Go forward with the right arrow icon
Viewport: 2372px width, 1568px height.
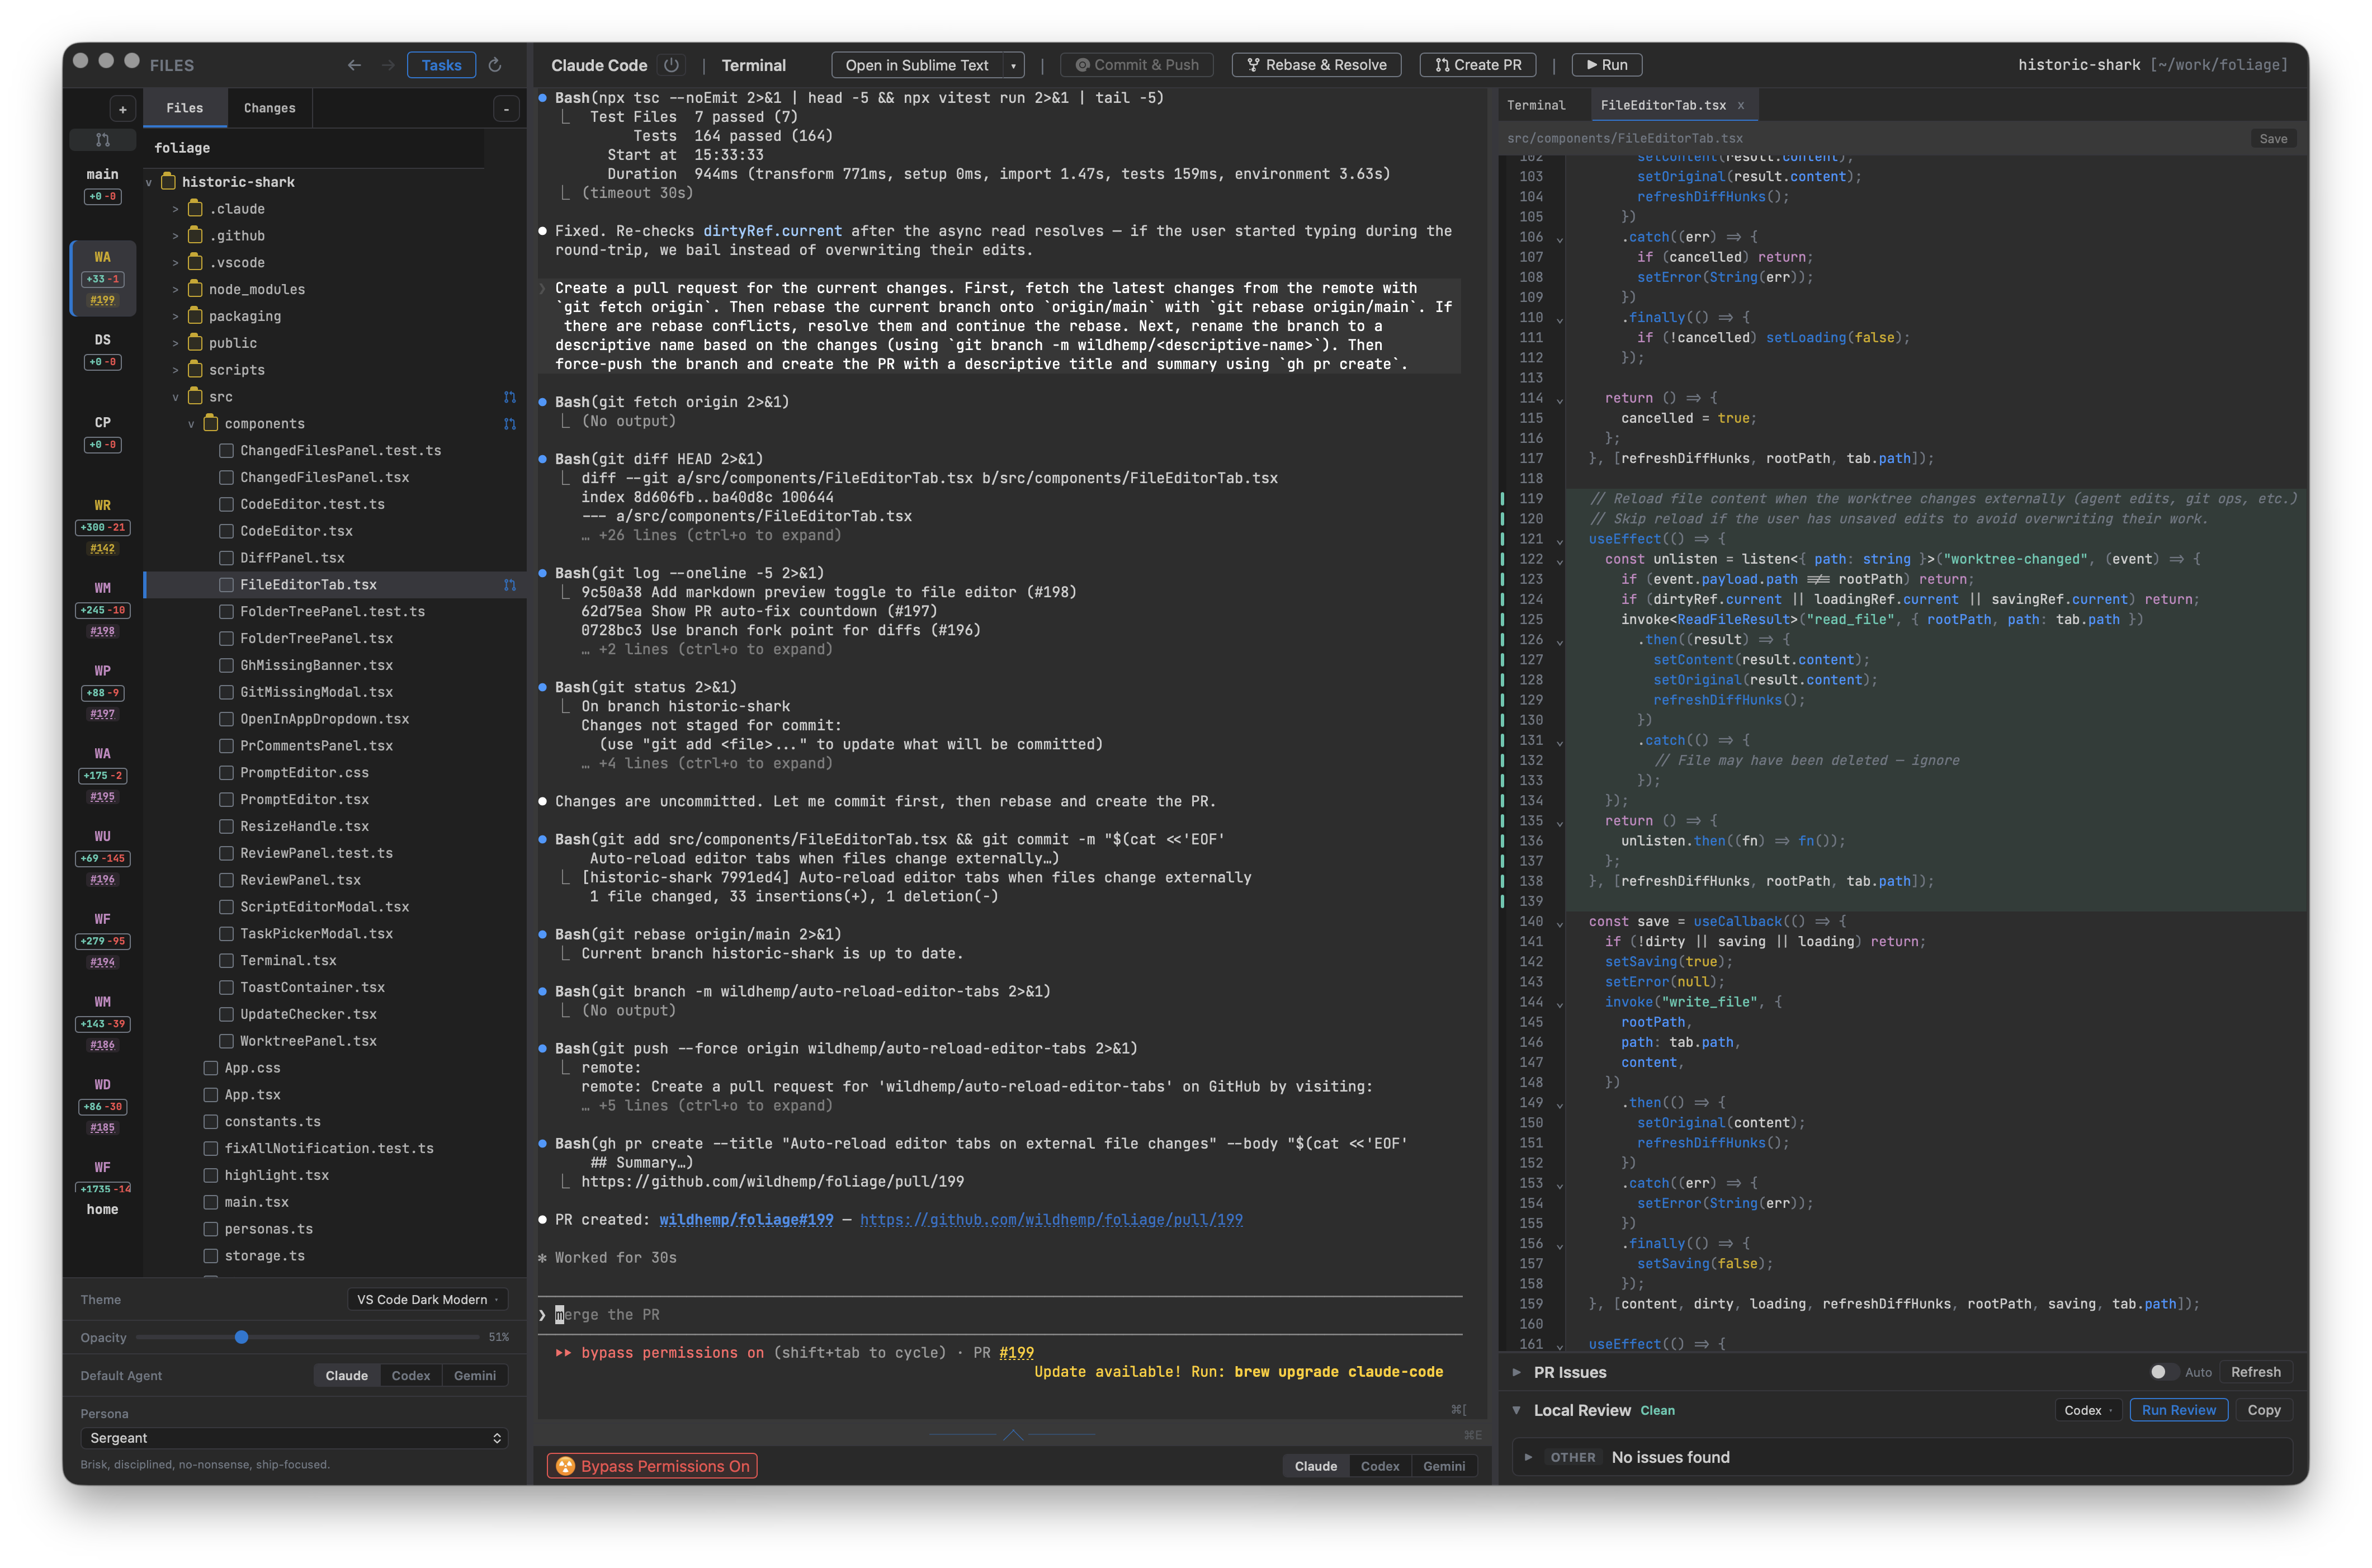click(388, 65)
